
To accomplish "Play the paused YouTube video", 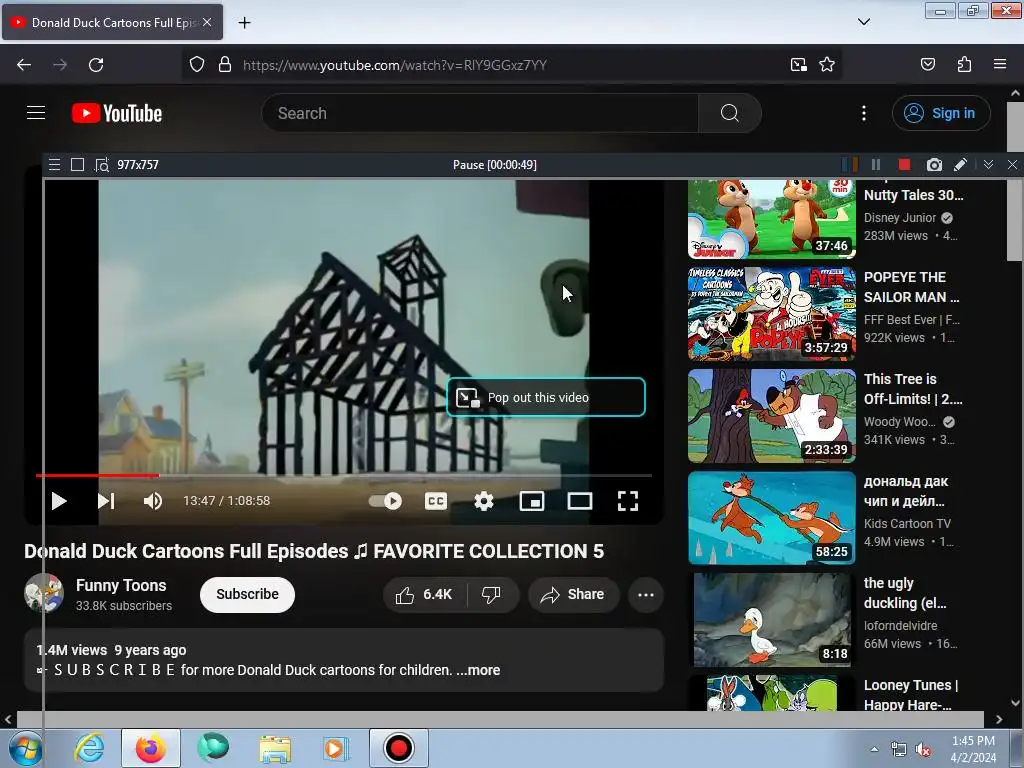I will [59, 501].
